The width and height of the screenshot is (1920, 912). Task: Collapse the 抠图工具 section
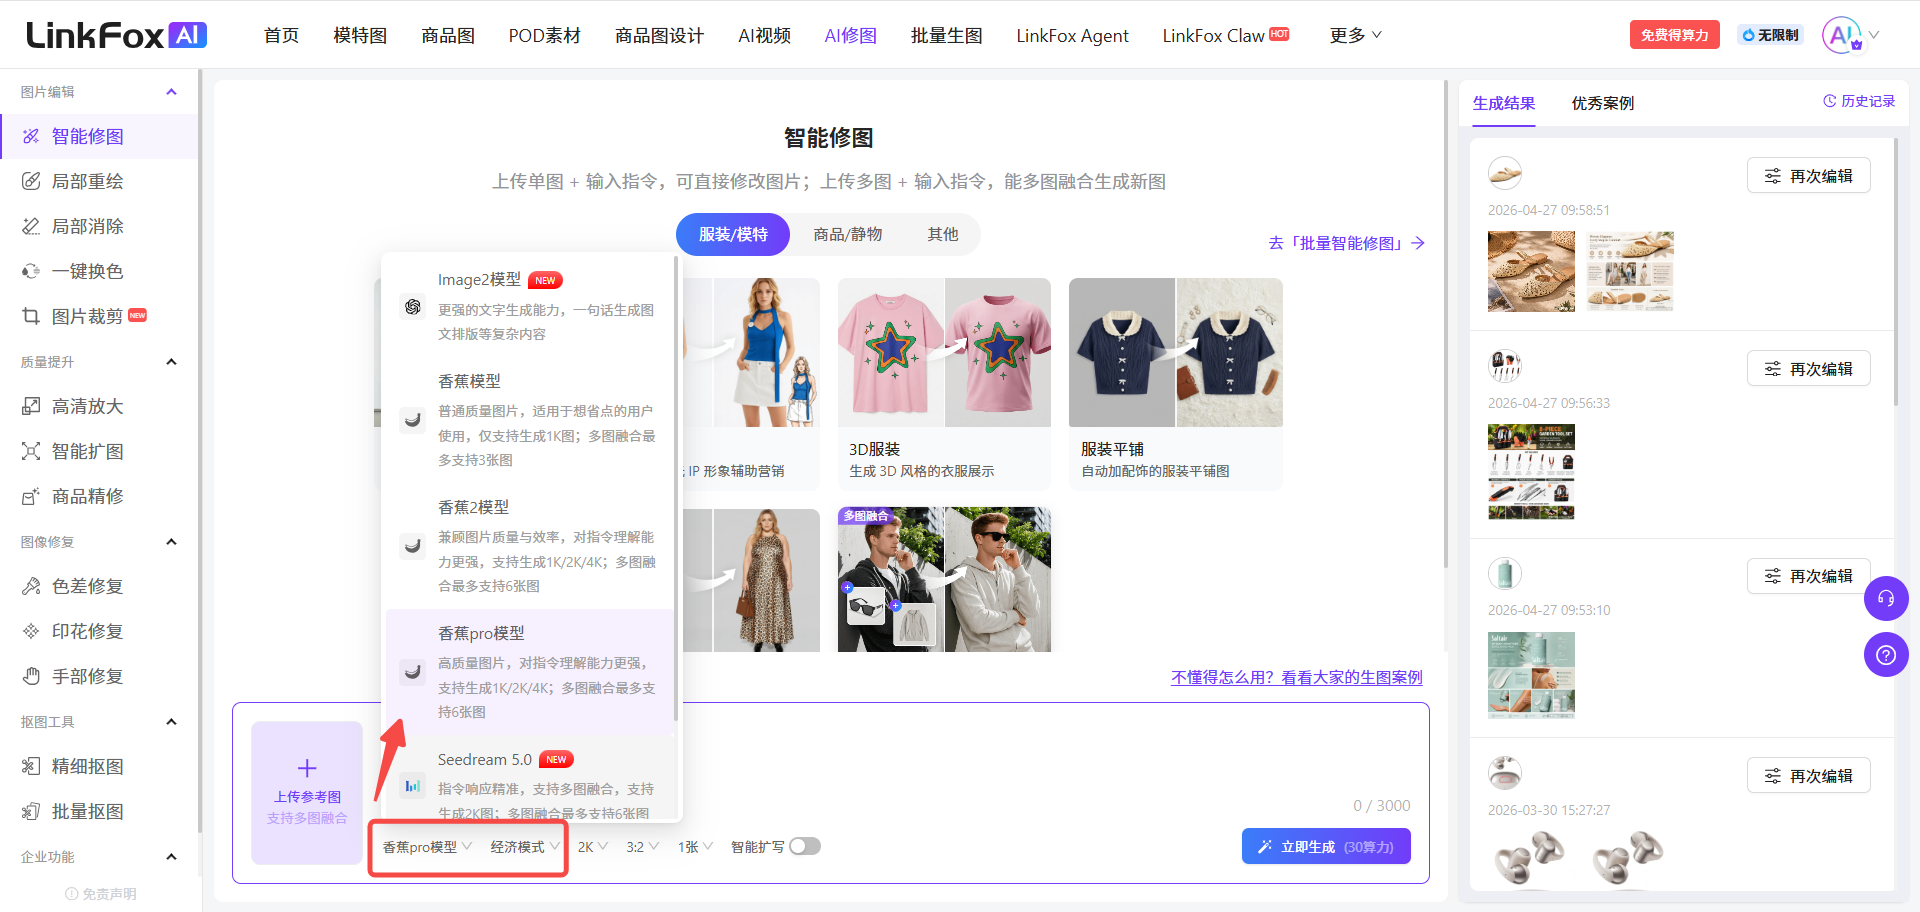pos(171,722)
